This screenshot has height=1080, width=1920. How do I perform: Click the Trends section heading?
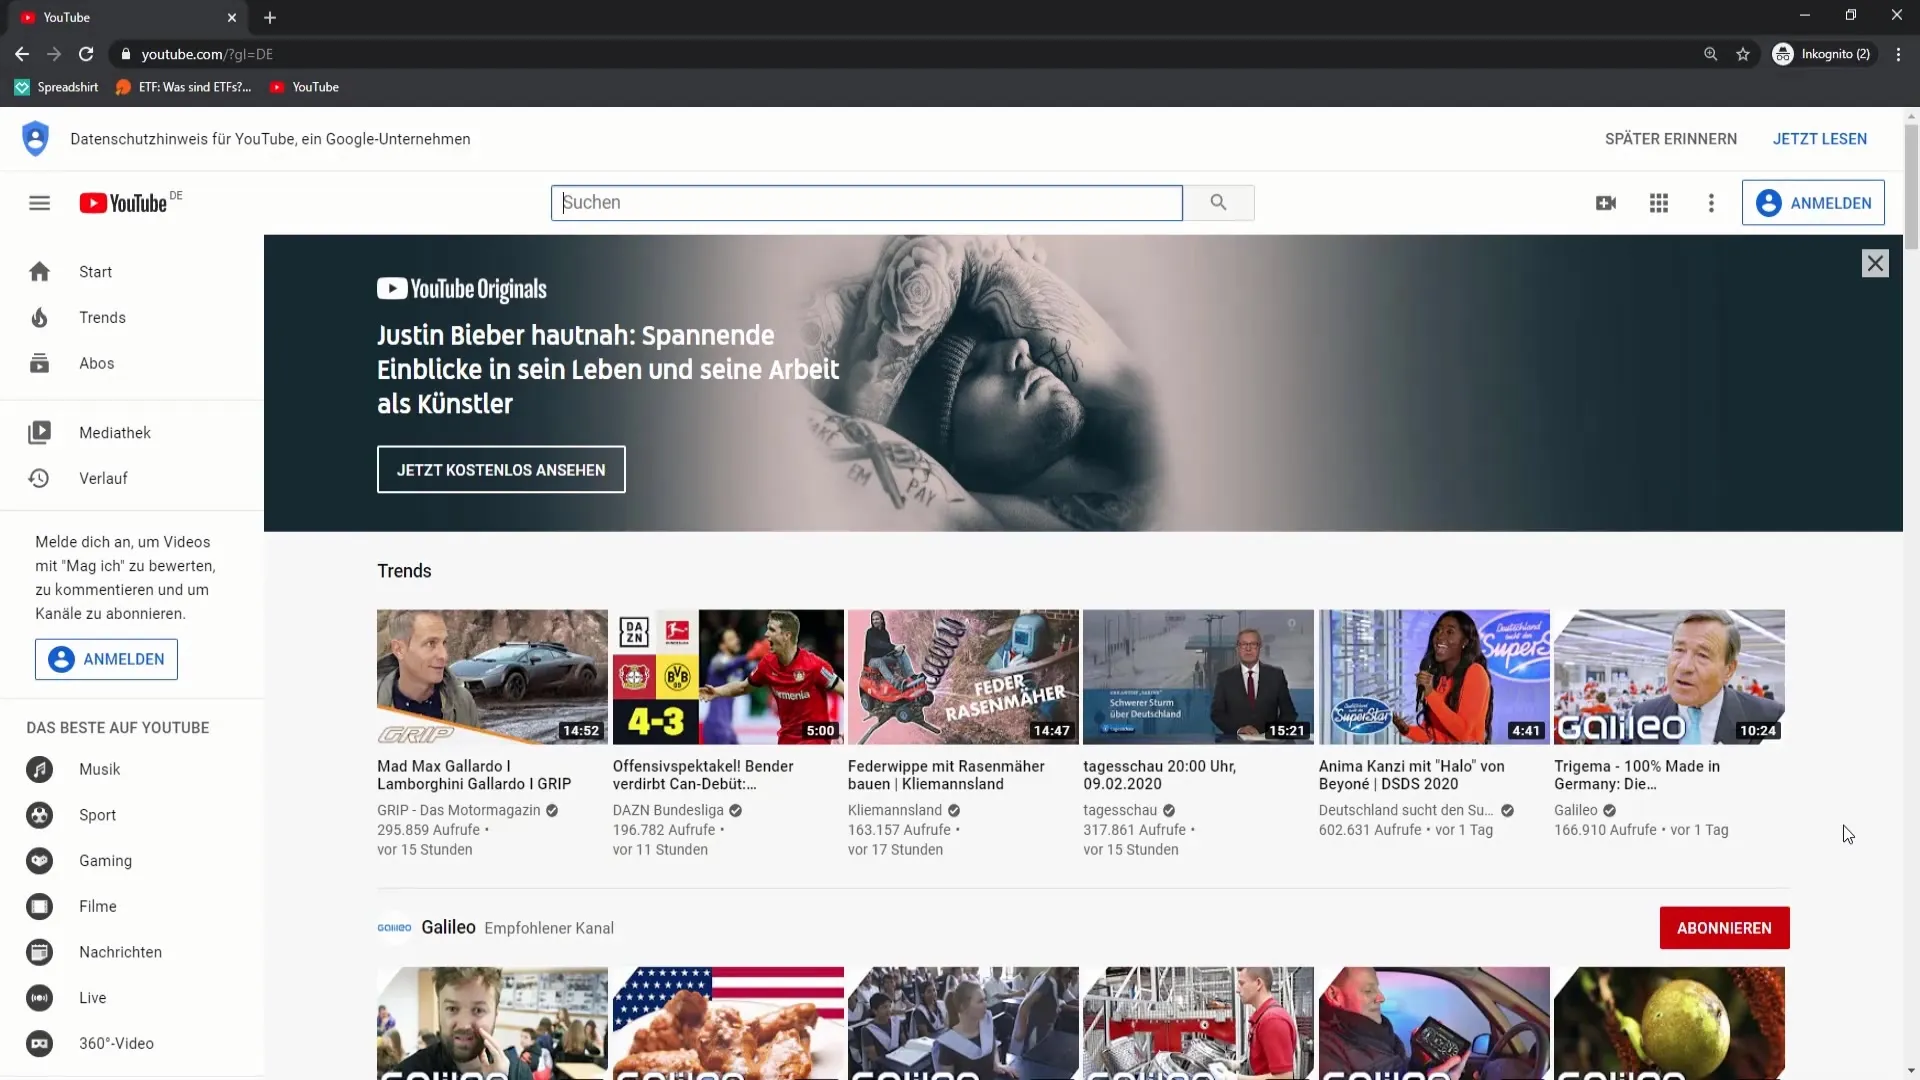click(404, 571)
